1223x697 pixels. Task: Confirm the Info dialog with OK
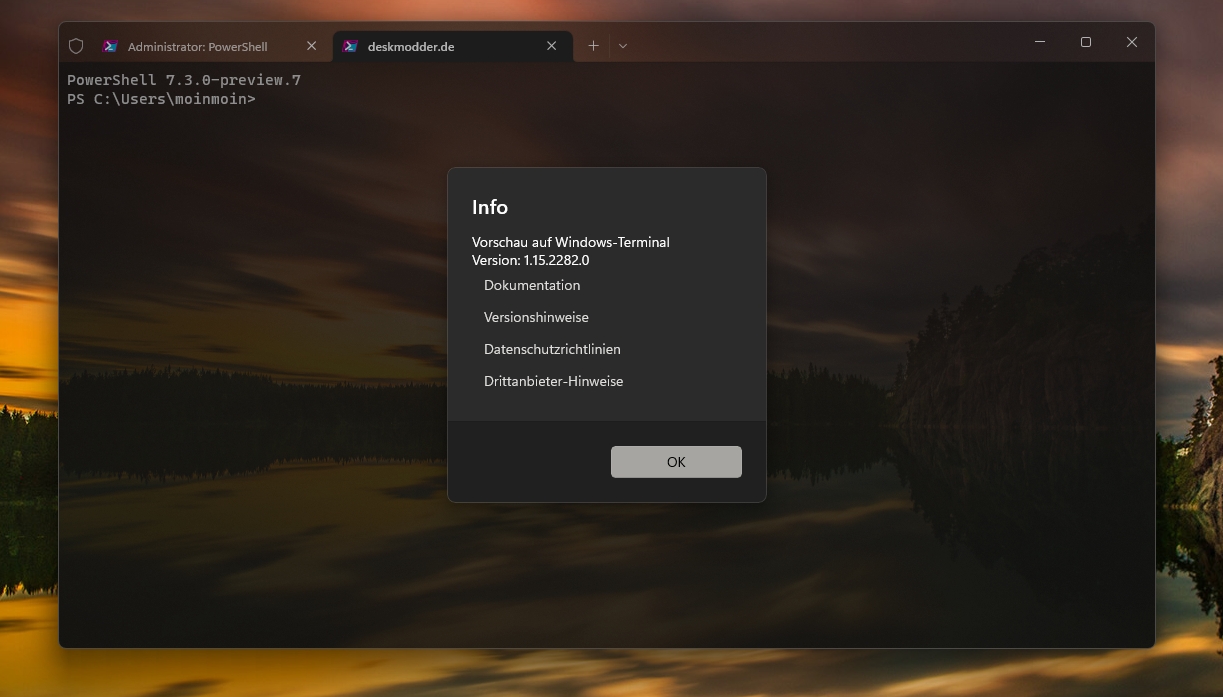[x=676, y=462]
